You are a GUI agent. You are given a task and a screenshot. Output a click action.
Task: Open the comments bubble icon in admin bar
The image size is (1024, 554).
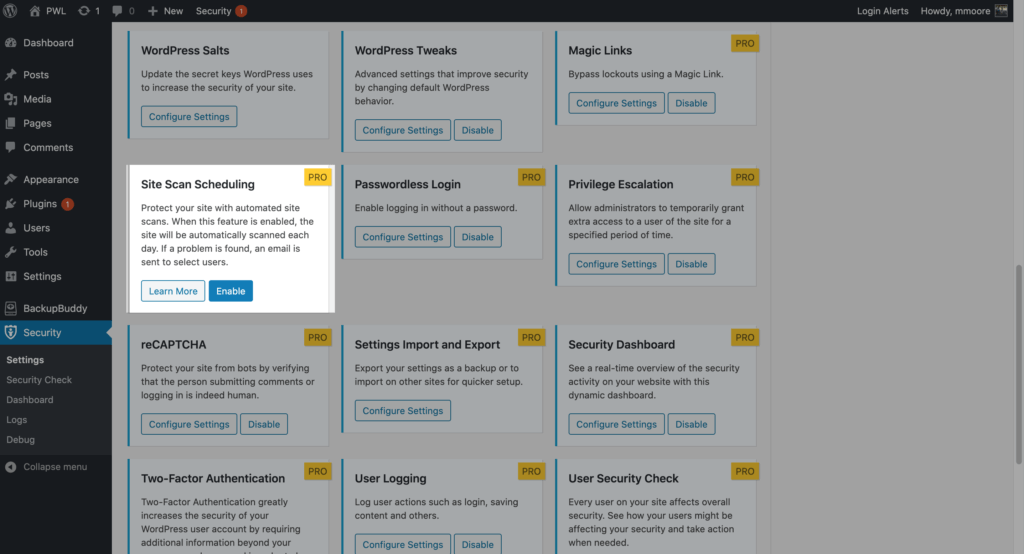coord(117,11)
